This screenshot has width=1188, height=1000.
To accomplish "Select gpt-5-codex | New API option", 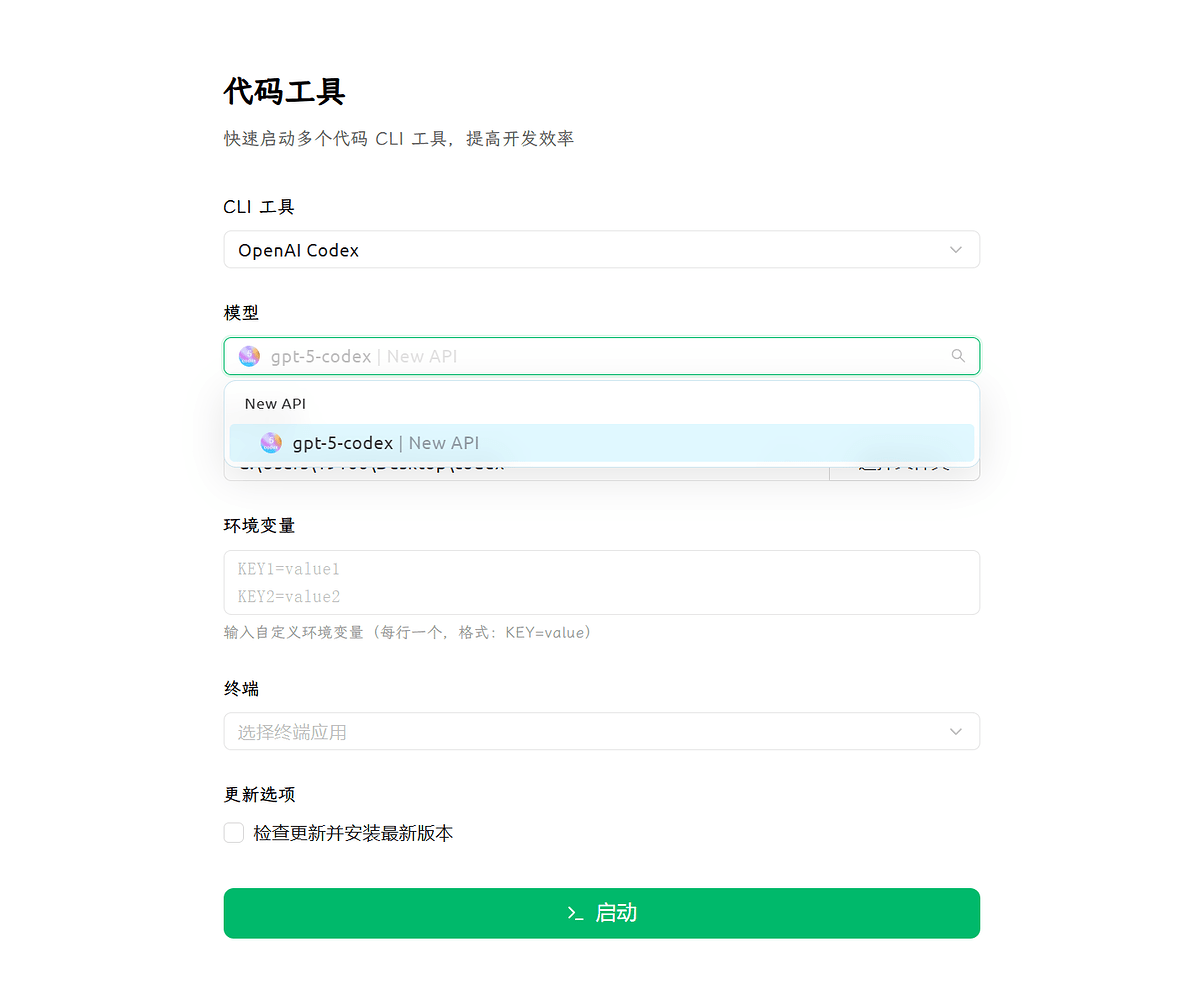I will 602,442.
